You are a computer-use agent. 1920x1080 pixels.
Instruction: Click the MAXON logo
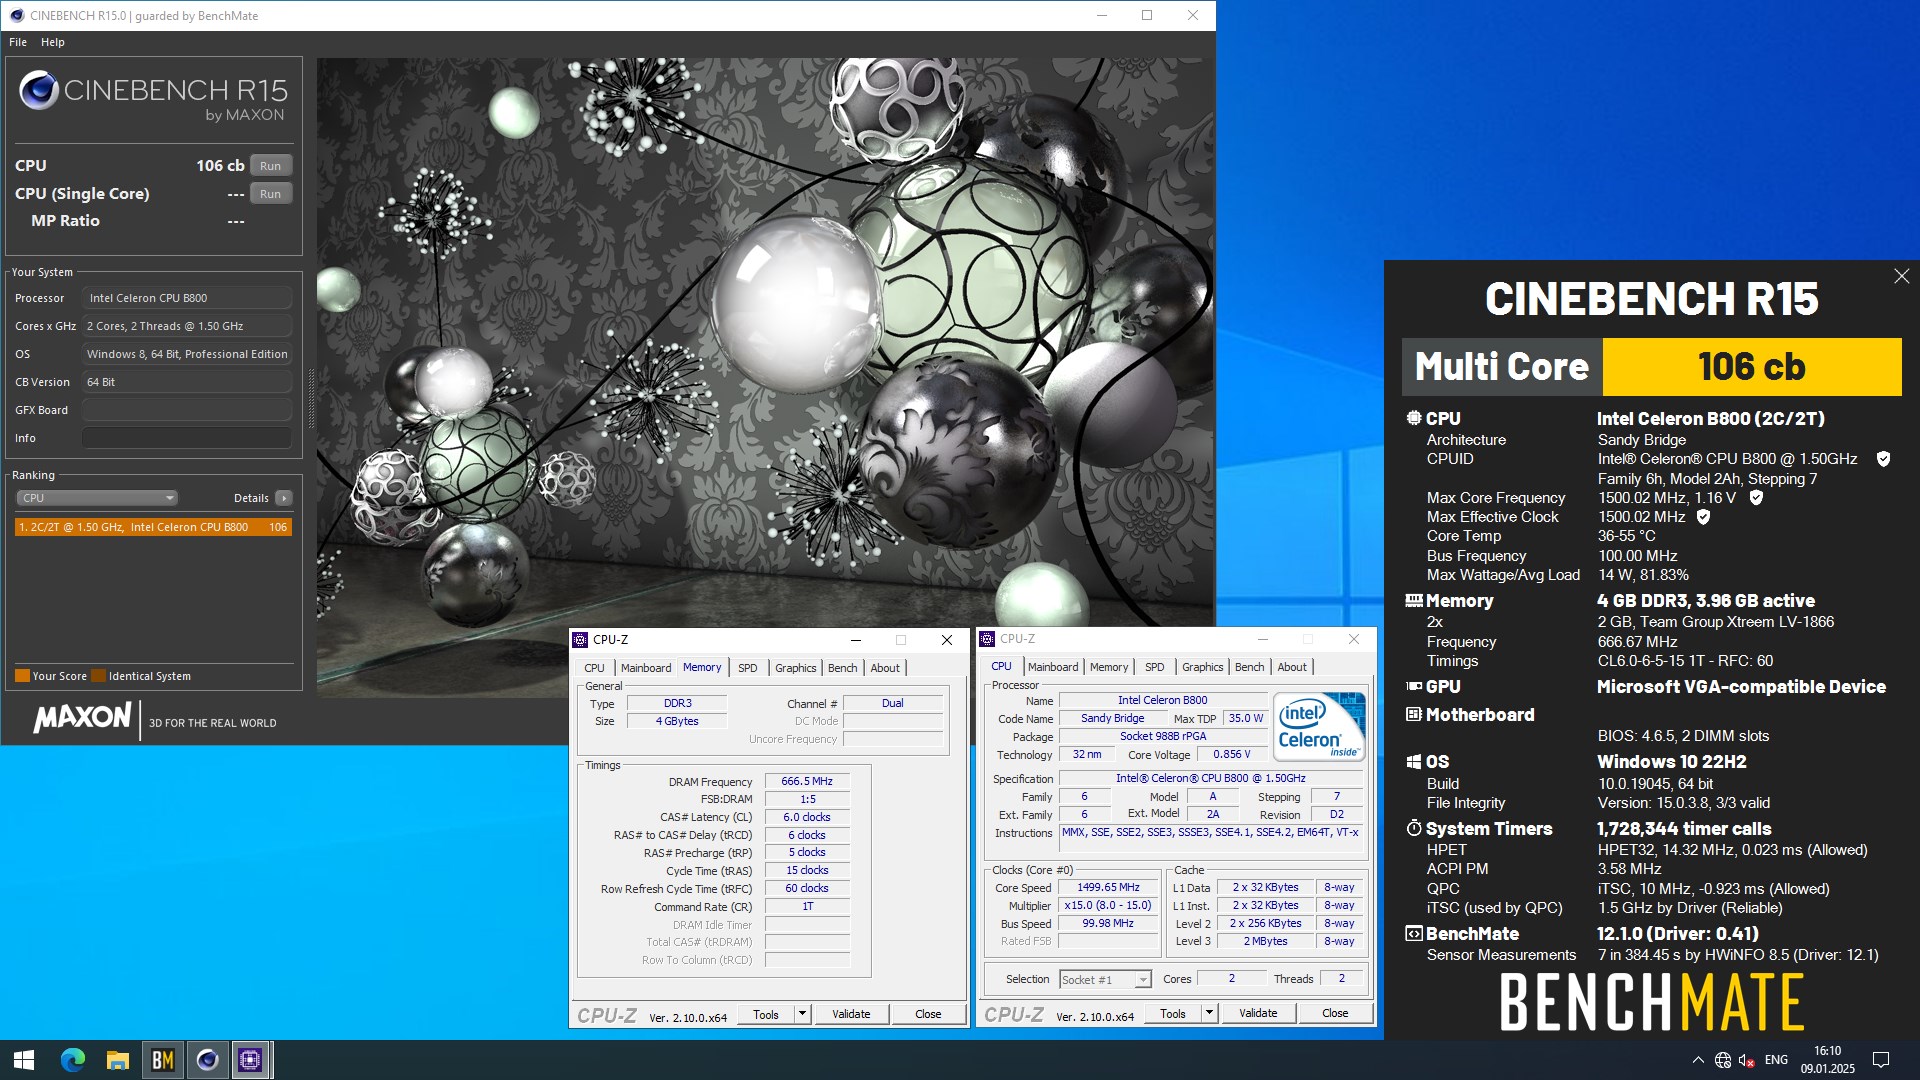tap(82, 718)
